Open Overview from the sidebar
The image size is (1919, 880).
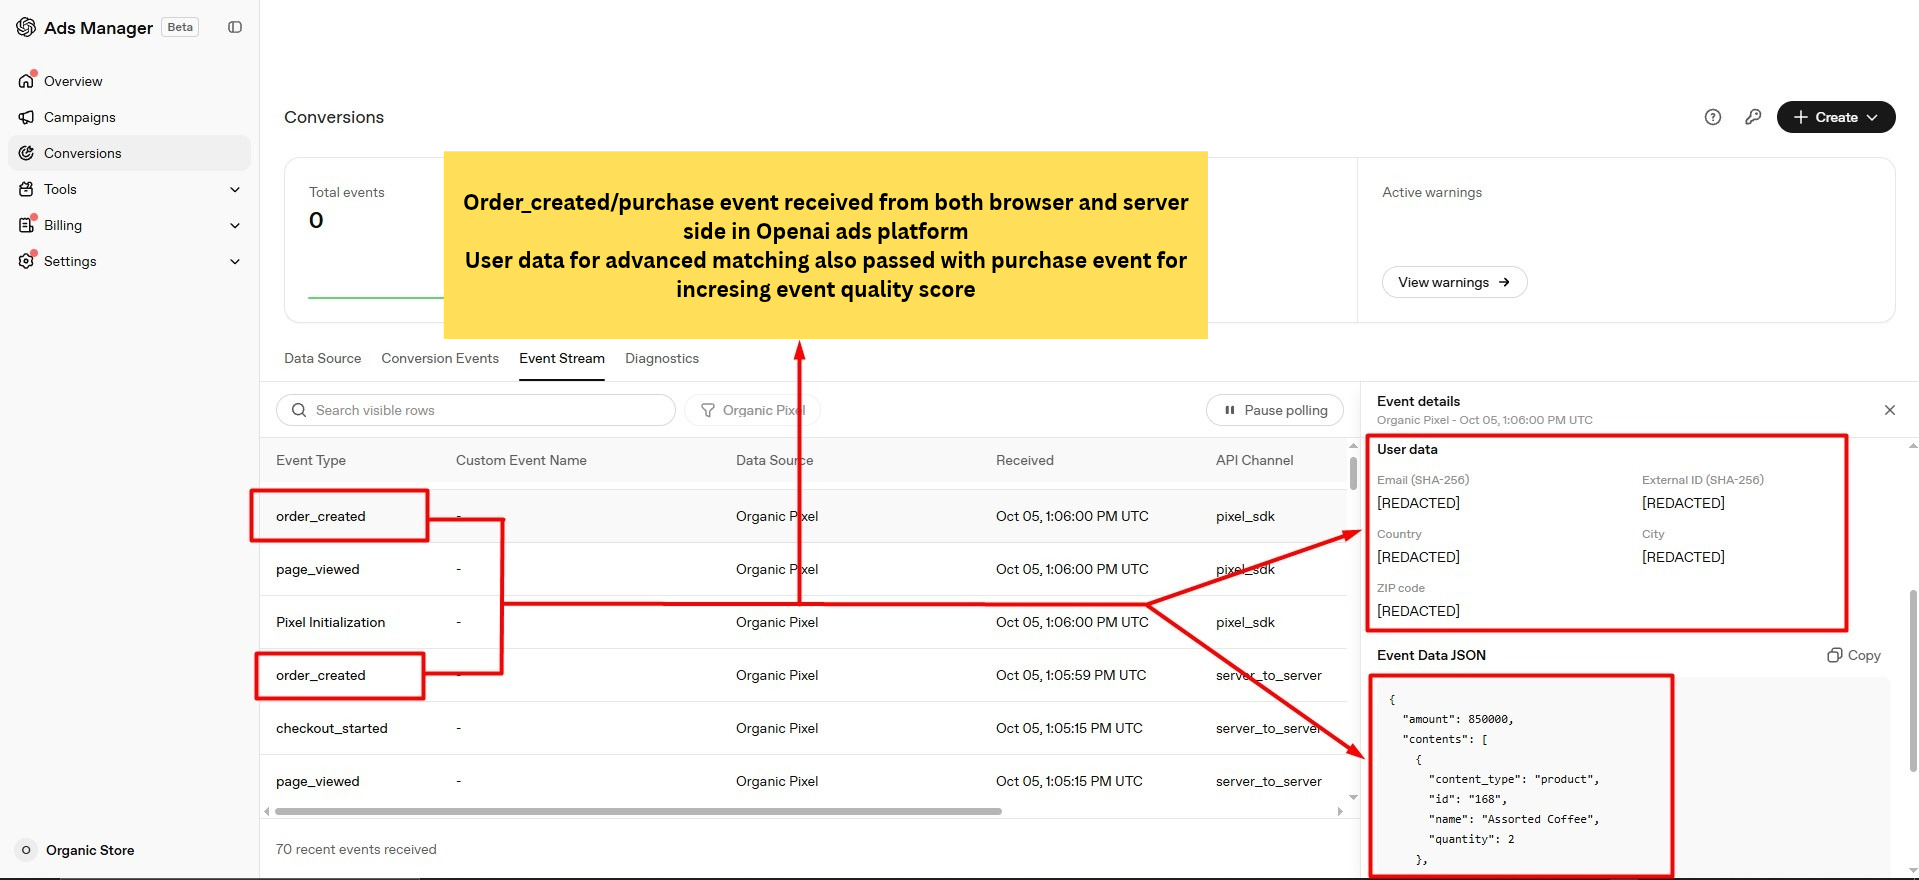tap(129, 81)
